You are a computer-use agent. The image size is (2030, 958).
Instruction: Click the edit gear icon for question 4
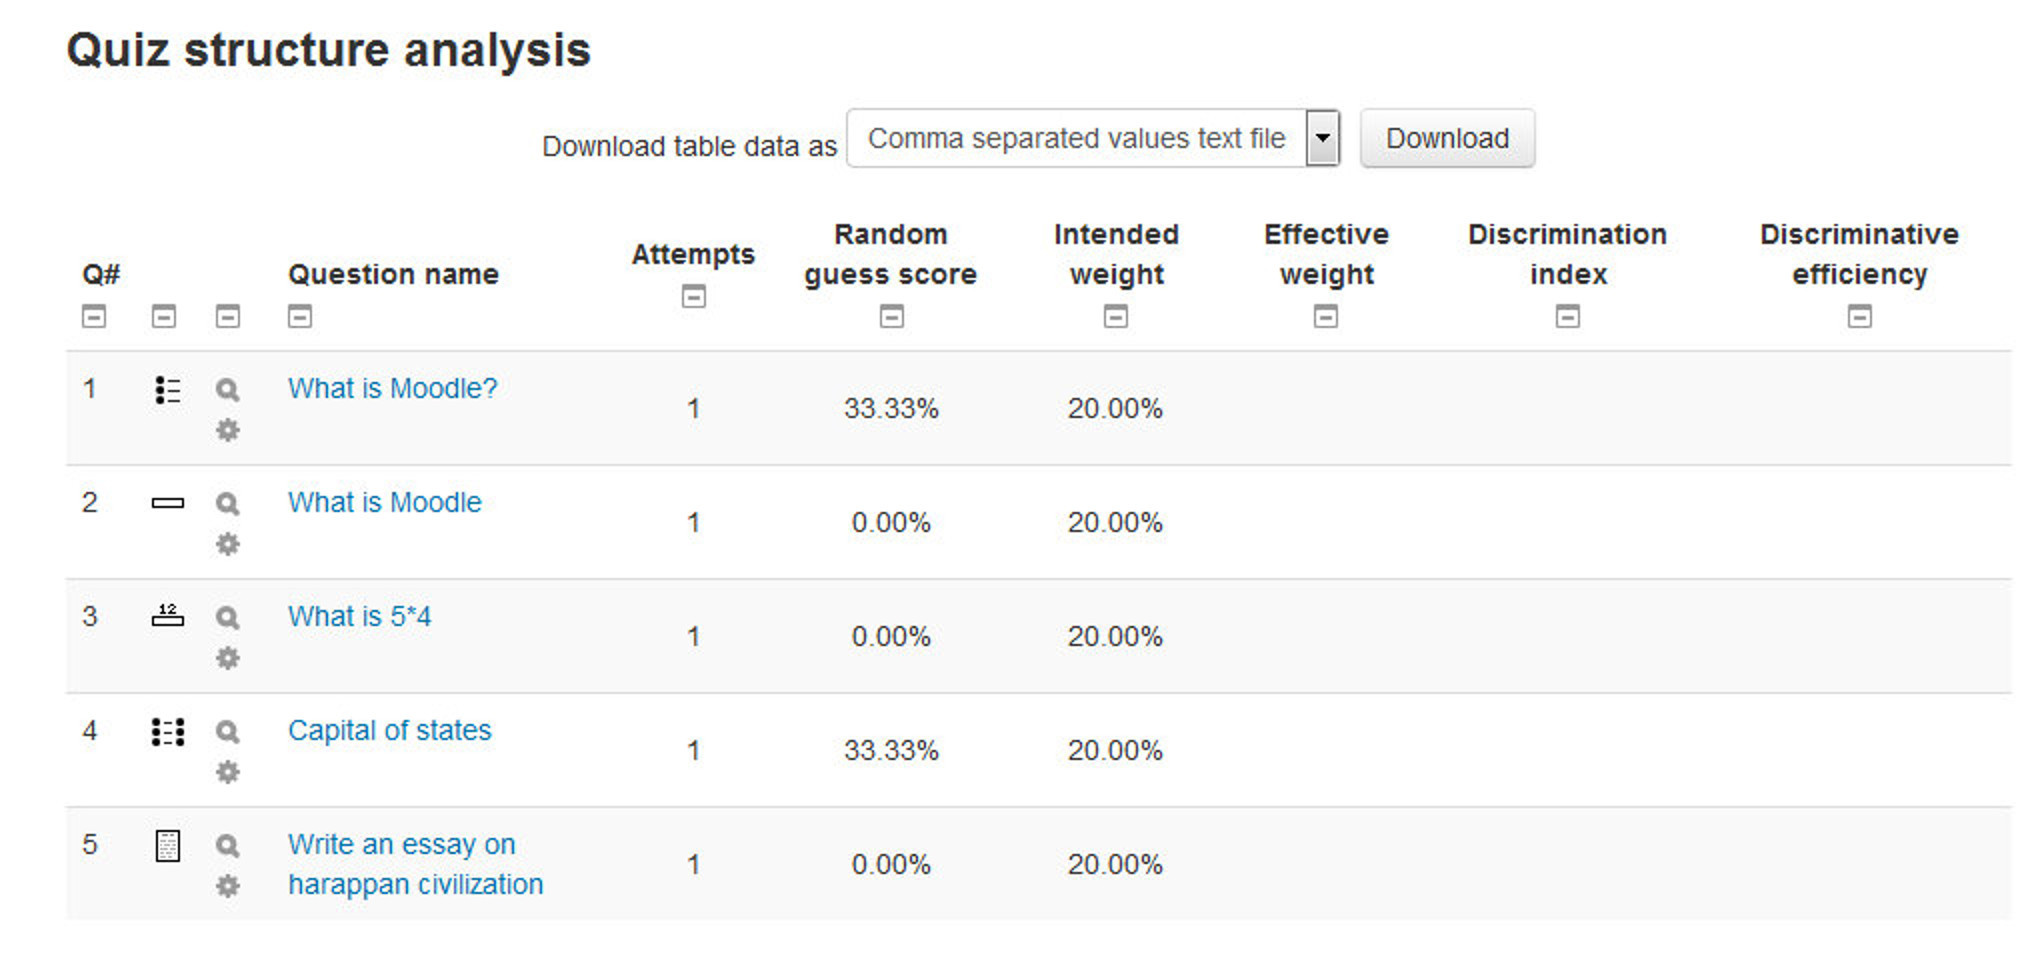(x=227, y=773)
